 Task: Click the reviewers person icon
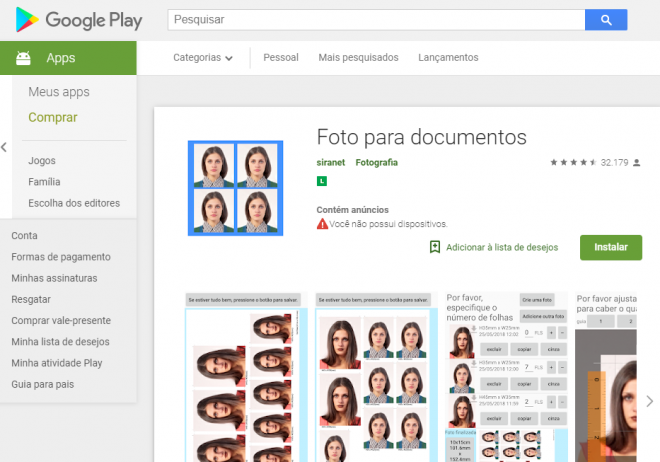click(x=636, y=162)
